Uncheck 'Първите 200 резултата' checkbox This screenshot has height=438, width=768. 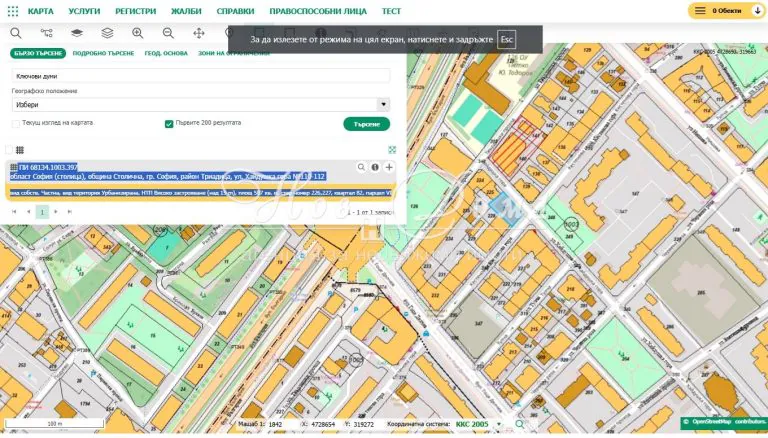coord(169,124)
